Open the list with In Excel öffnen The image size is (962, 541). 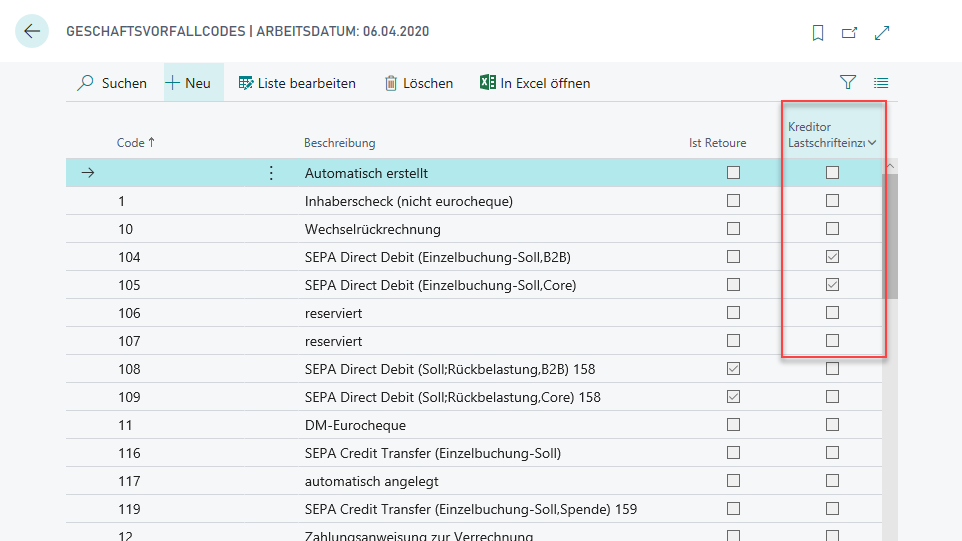[x=535, y=83]
